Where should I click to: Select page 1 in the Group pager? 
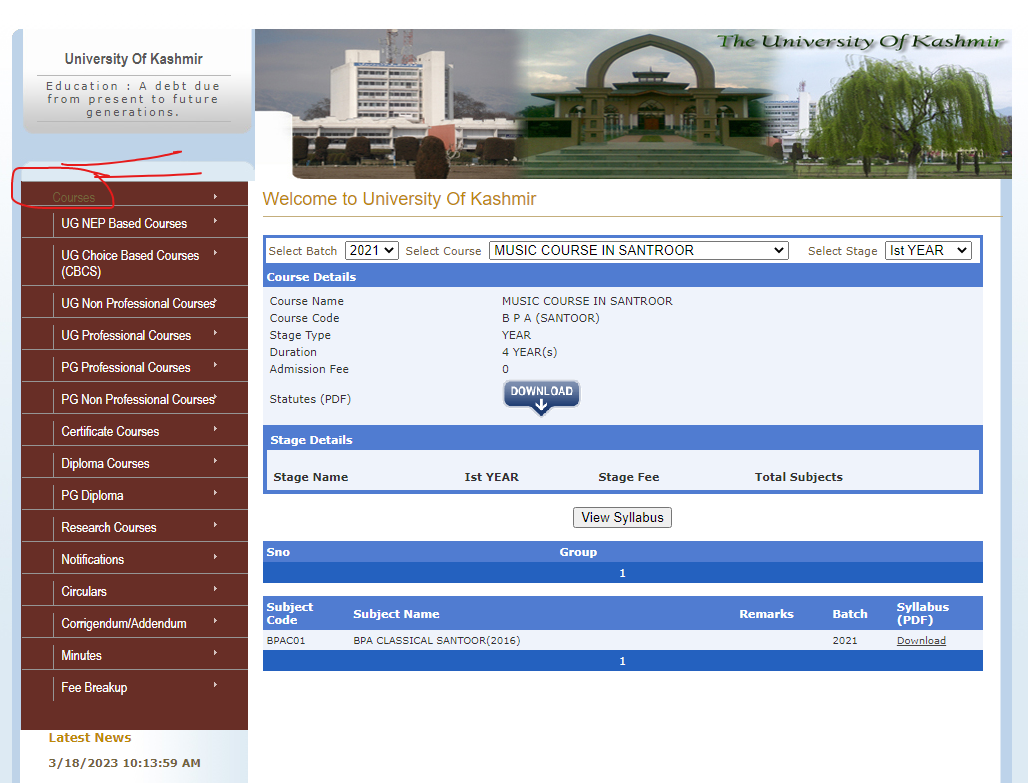click(x=622, y=573)
